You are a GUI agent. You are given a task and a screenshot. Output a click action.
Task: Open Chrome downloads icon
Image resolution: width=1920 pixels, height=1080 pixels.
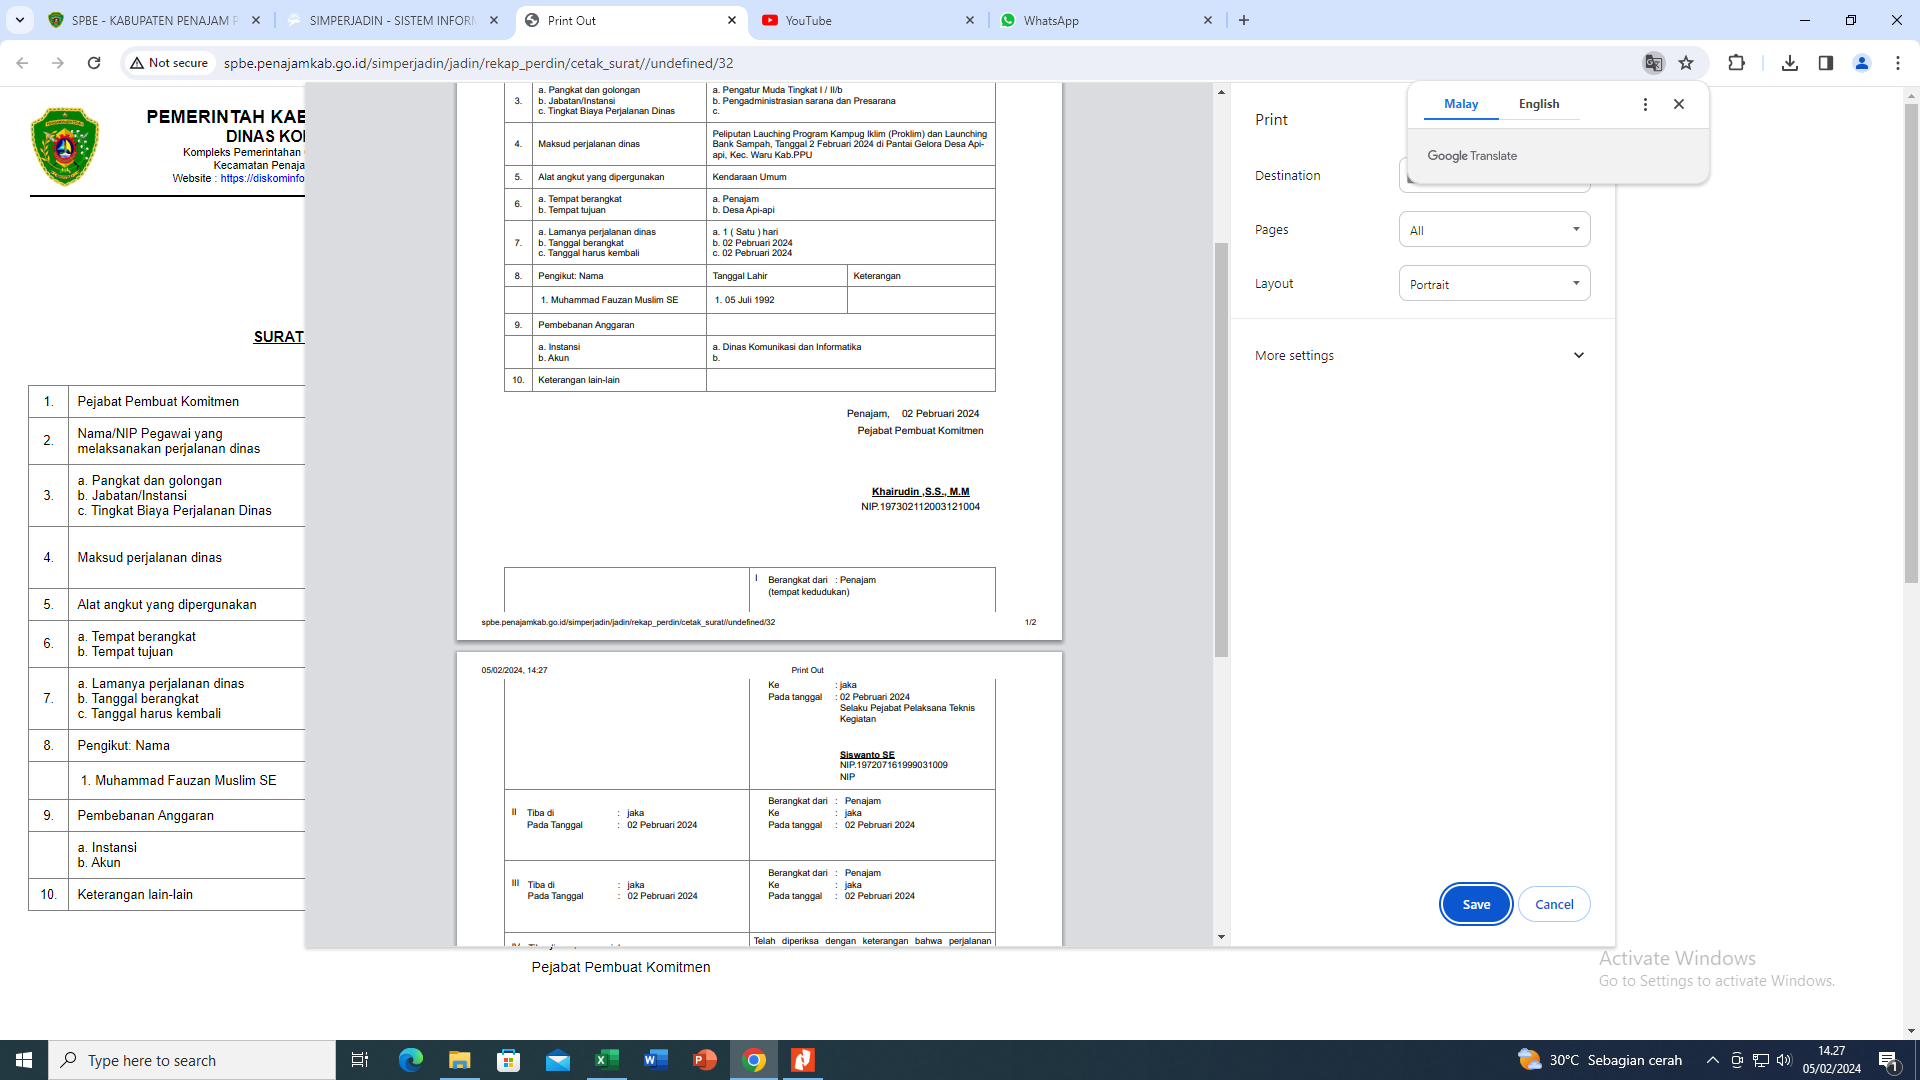coord(1790,63)
